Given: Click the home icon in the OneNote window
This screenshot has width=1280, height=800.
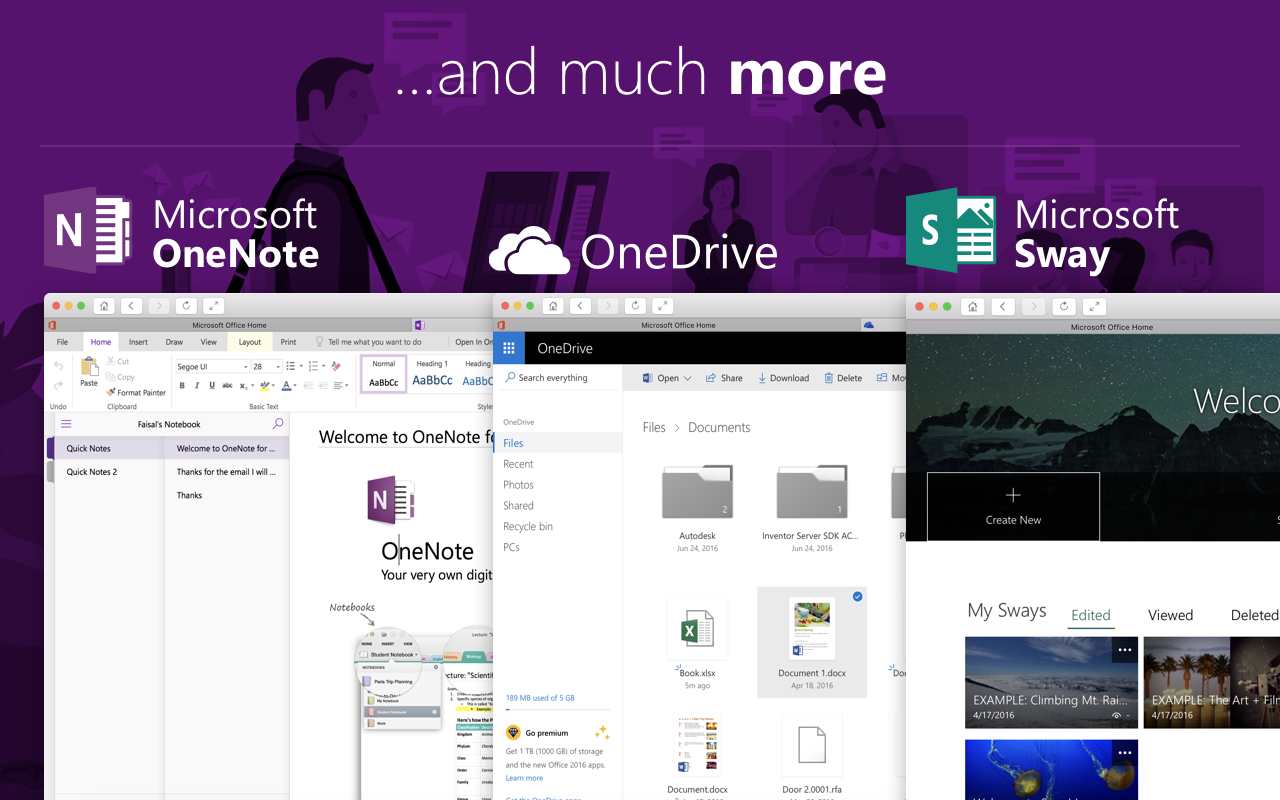Looking at the screenshot, I should coord(104,306).
